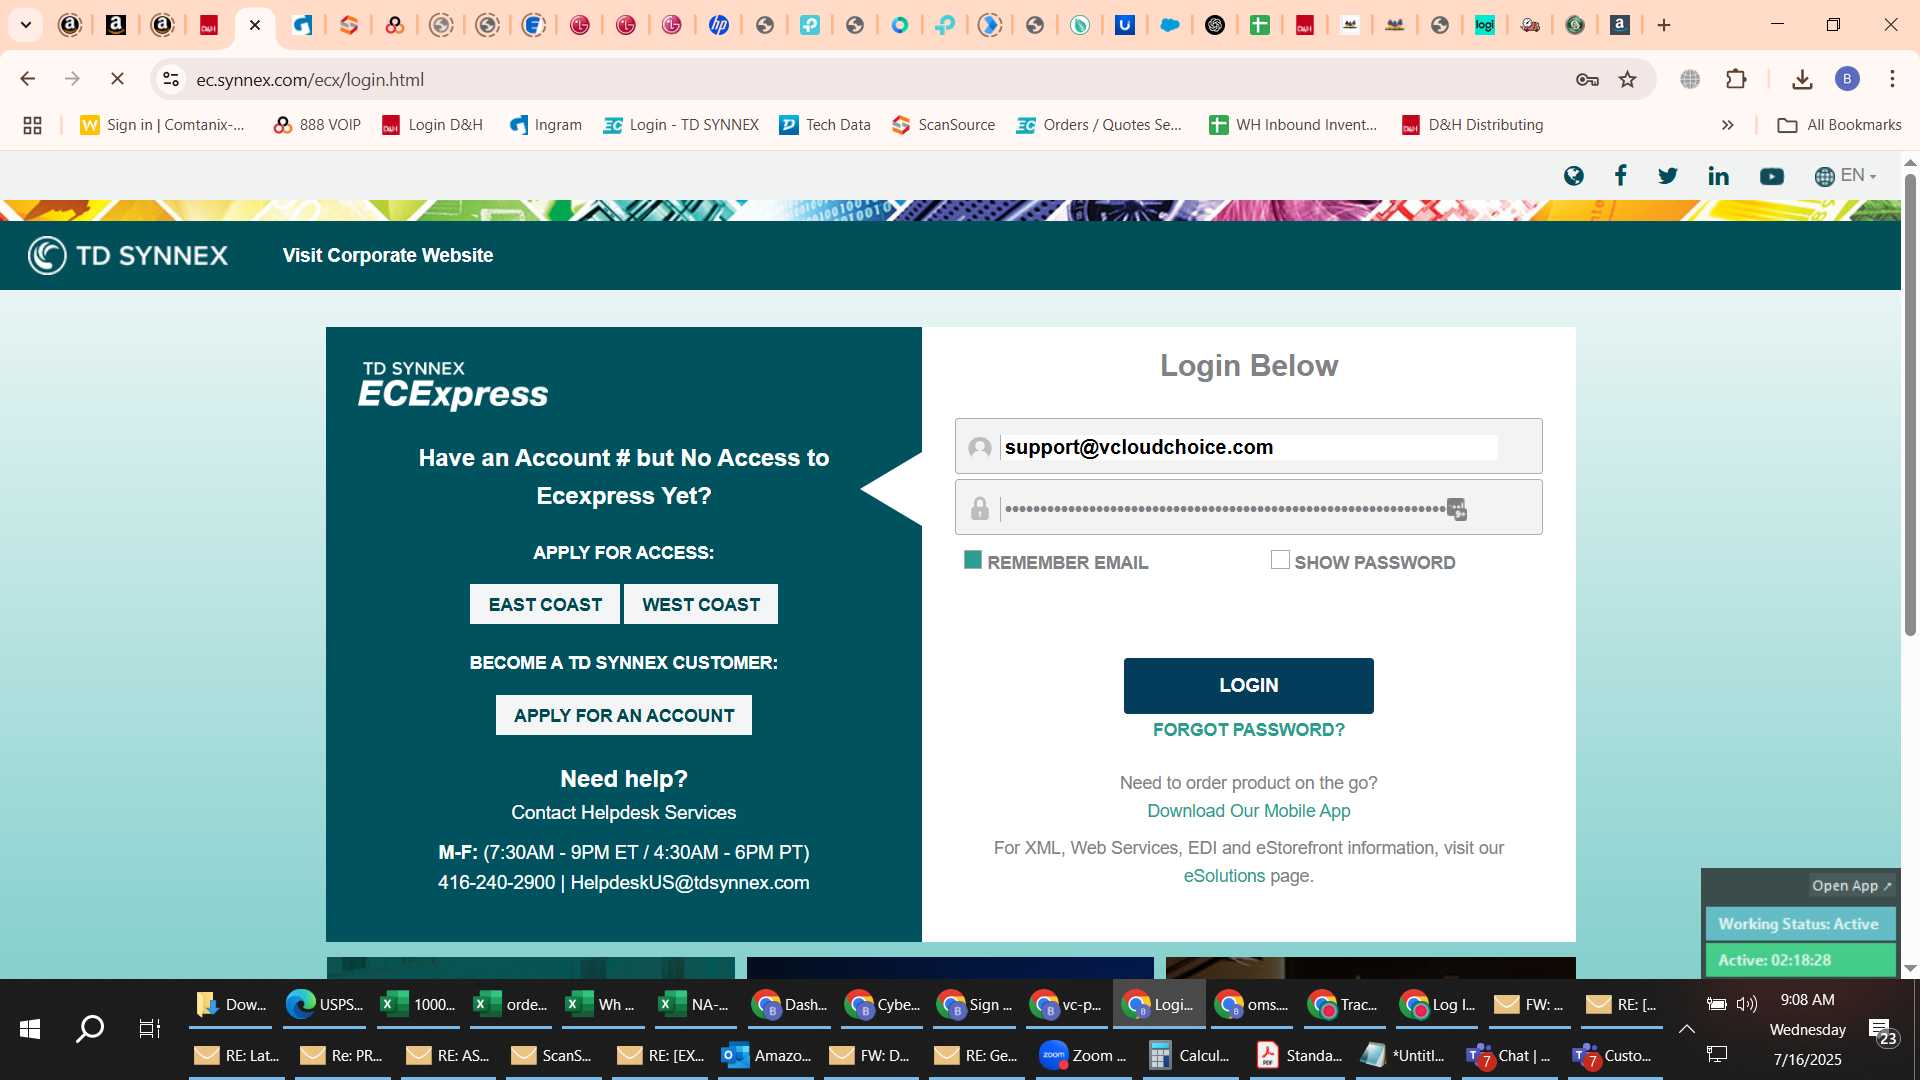Open Visit Corporate Website link
The width and height of the screenshot is (1920, 1080).
[387, 255]
